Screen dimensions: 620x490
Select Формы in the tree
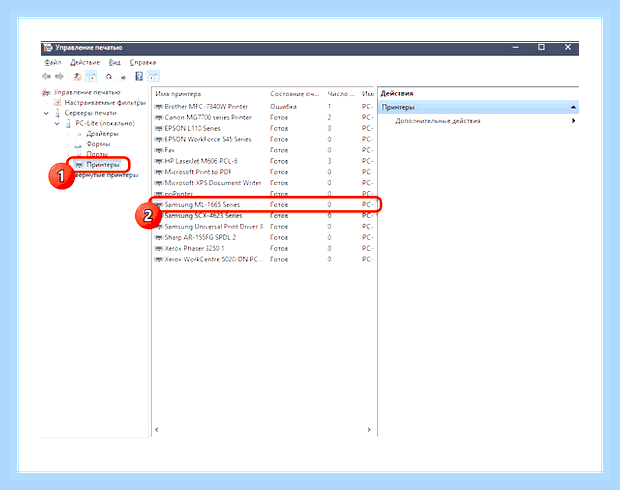tap(98, 144)
